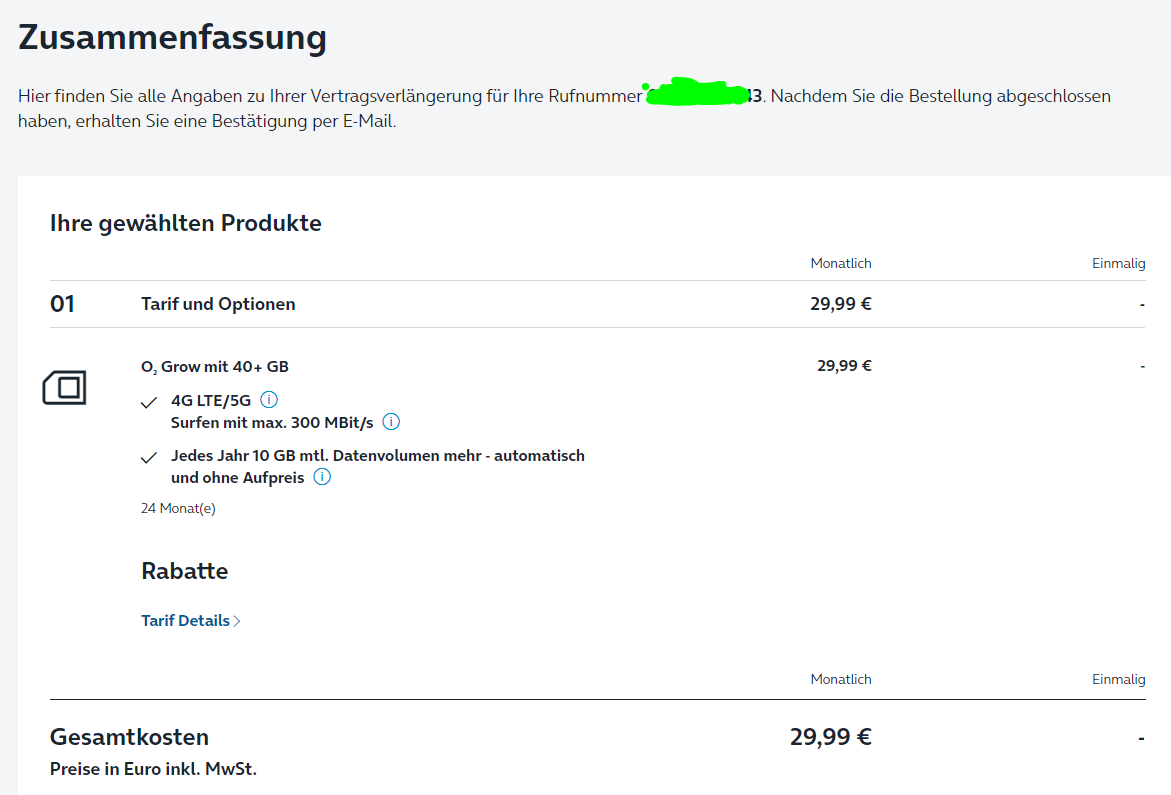This screenshot has width=1171, height=795.
Task: Click the 'Zusammenfassung' page heading
Action: 172,38
